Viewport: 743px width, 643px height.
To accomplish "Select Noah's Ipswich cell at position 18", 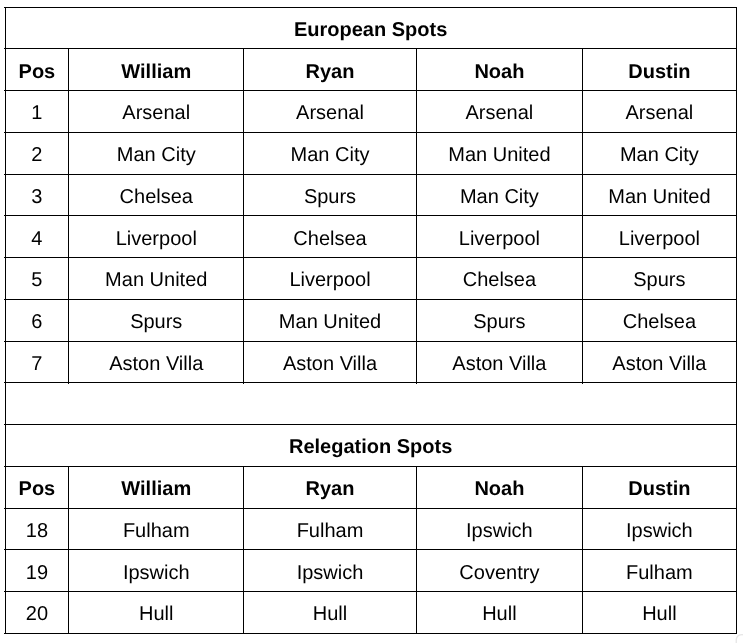I will [x=499, y=529].
